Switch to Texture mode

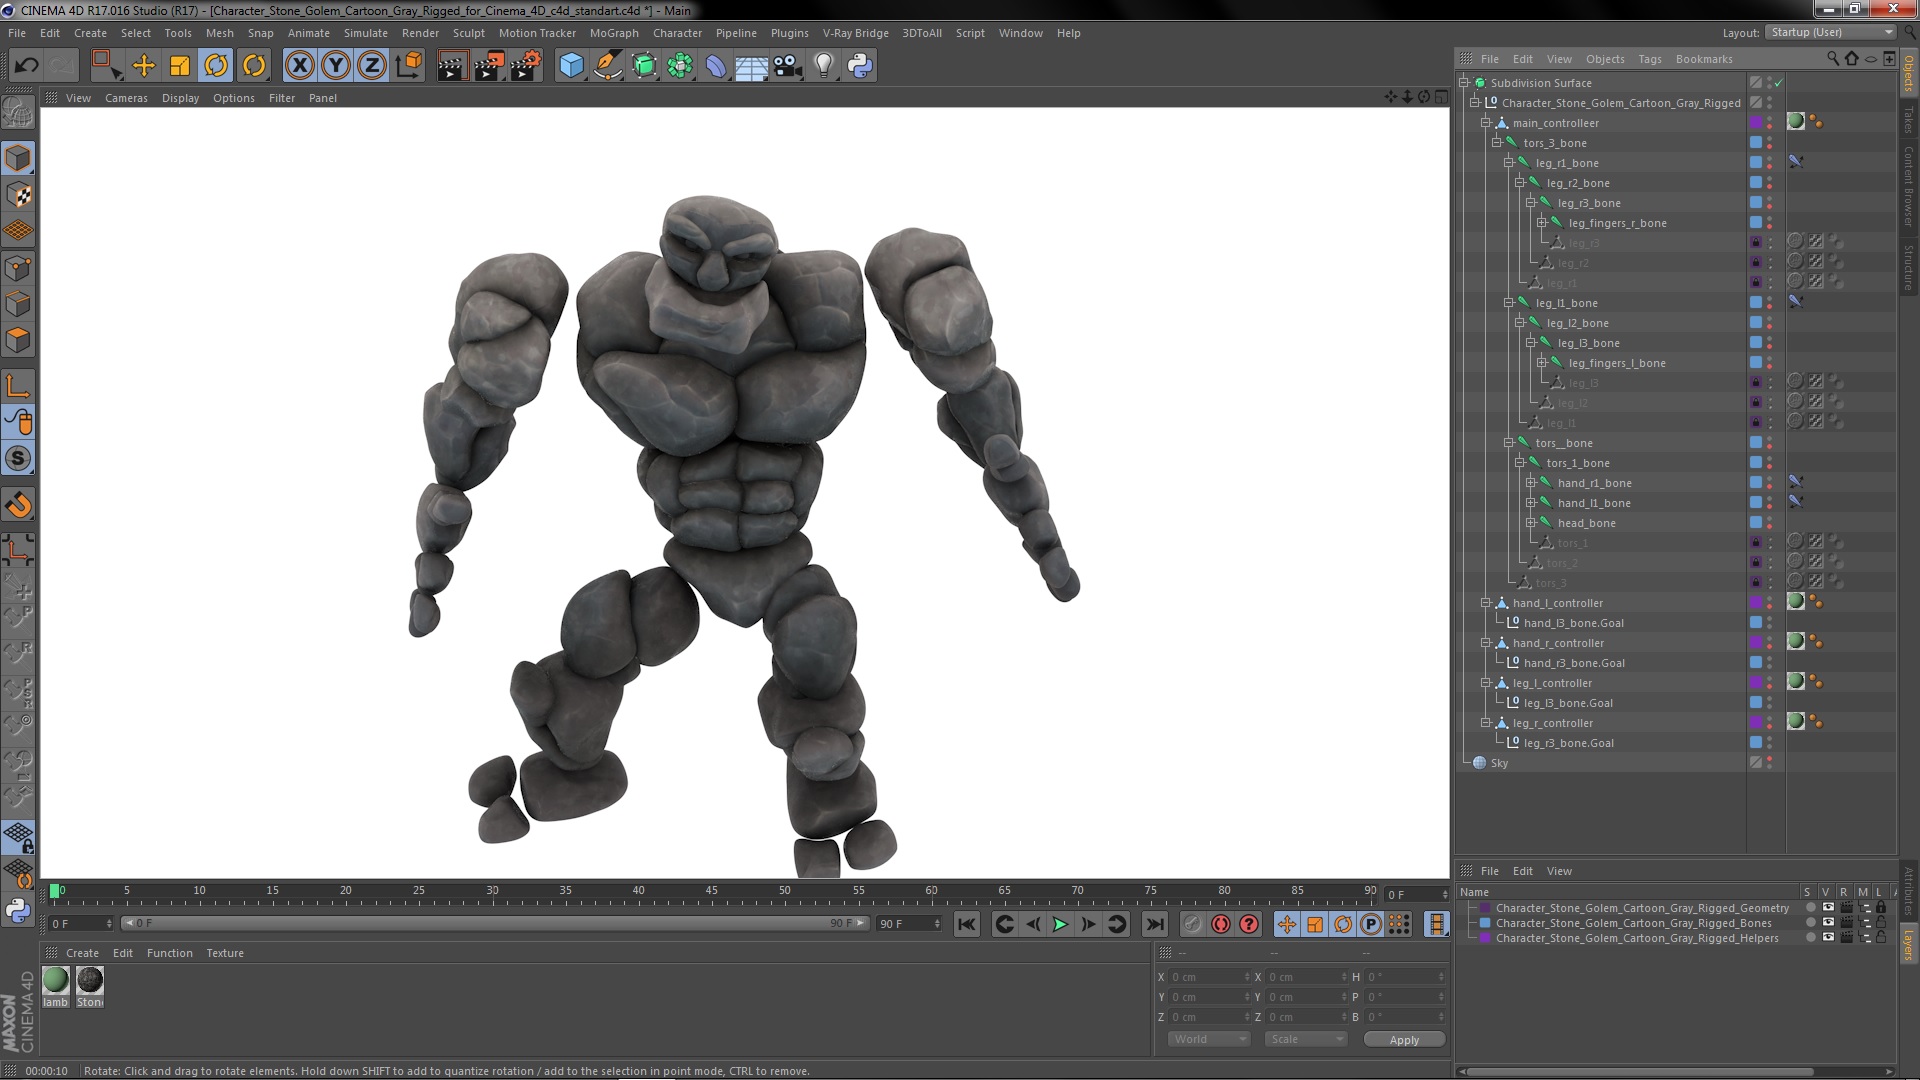tap(18, 195)
